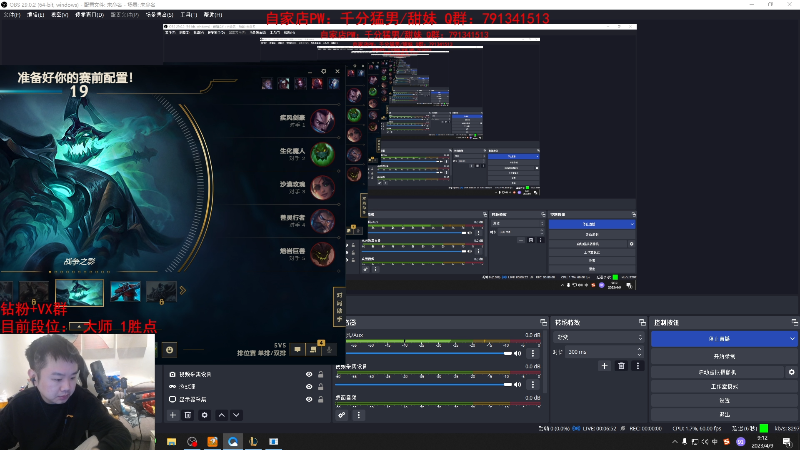Viewport: 800px width, 450px height.
Task: Add a transition with the plus icon
Action: tap(605, 366)
